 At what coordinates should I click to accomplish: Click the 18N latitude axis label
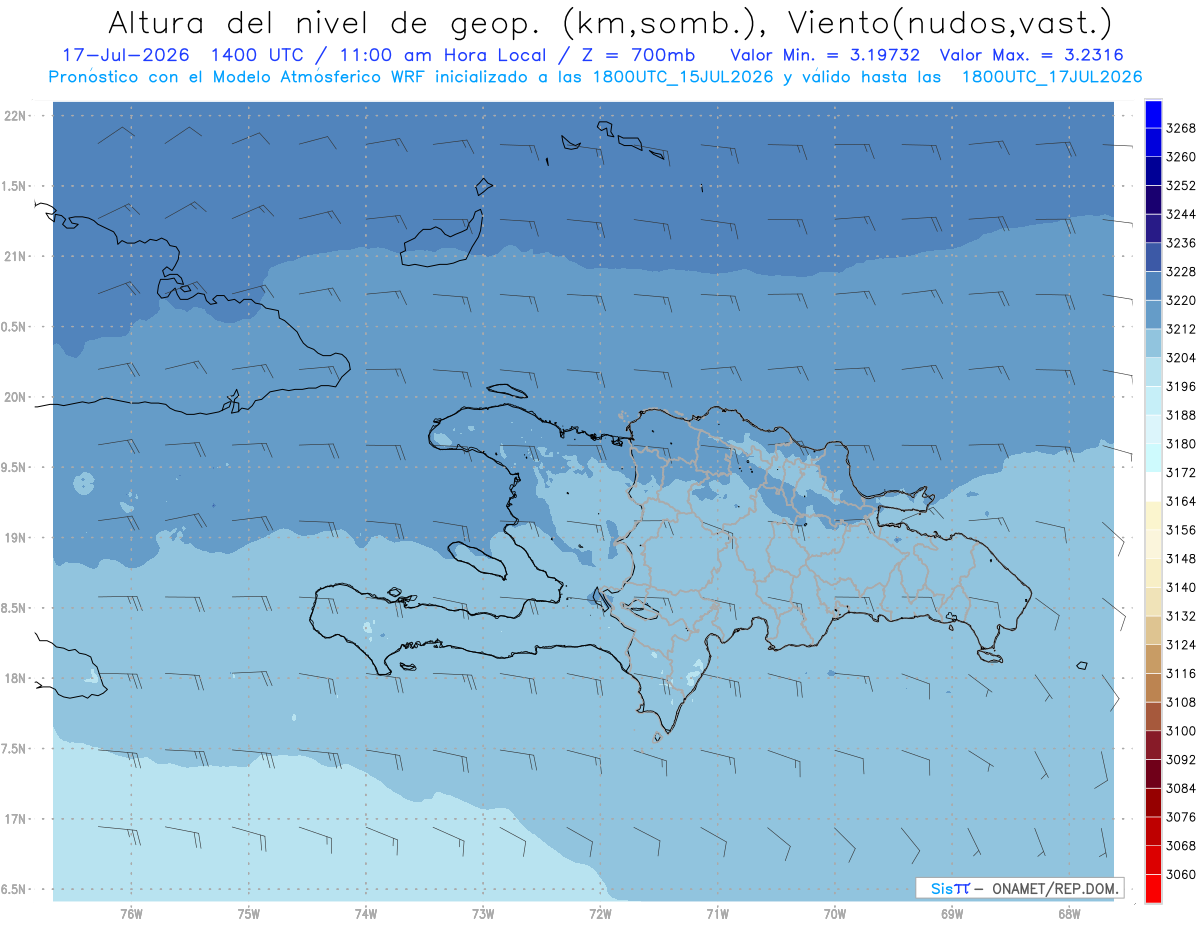pyautogui.click(x=16, y=679)
